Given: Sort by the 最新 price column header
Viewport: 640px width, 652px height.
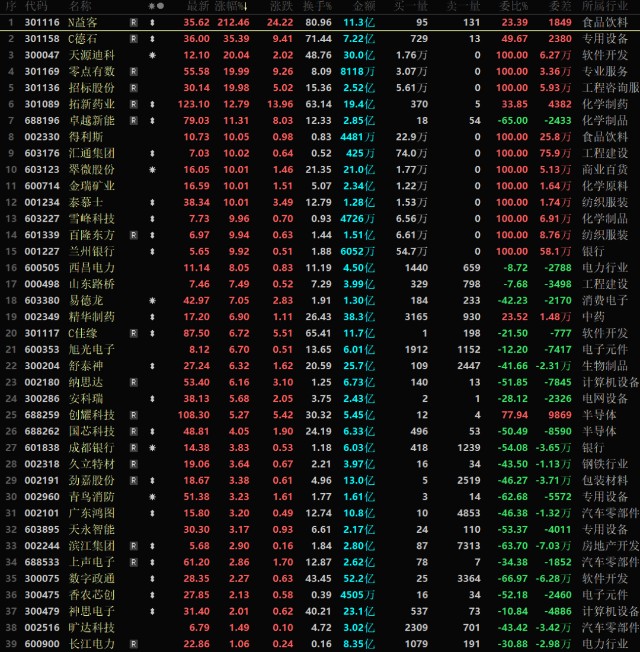Looking at the screenshot, I should 198,6.
